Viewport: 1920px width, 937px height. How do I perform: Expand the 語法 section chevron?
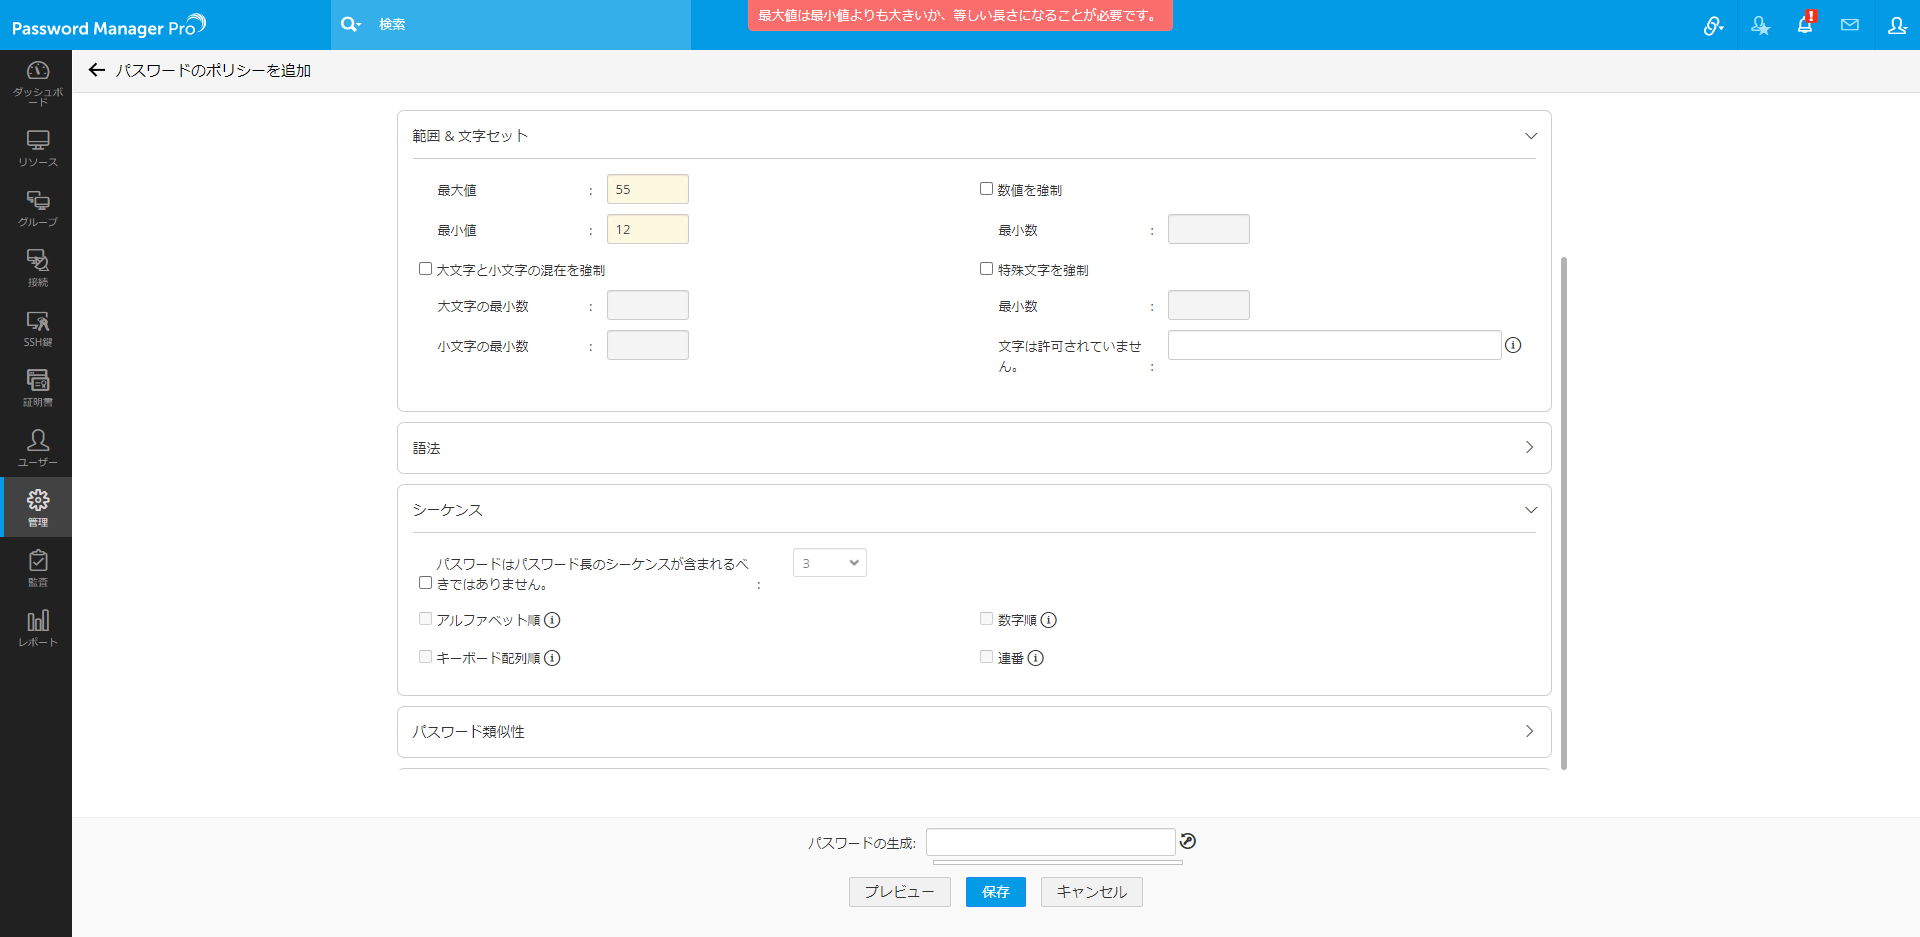click(x=1529, y=447)
